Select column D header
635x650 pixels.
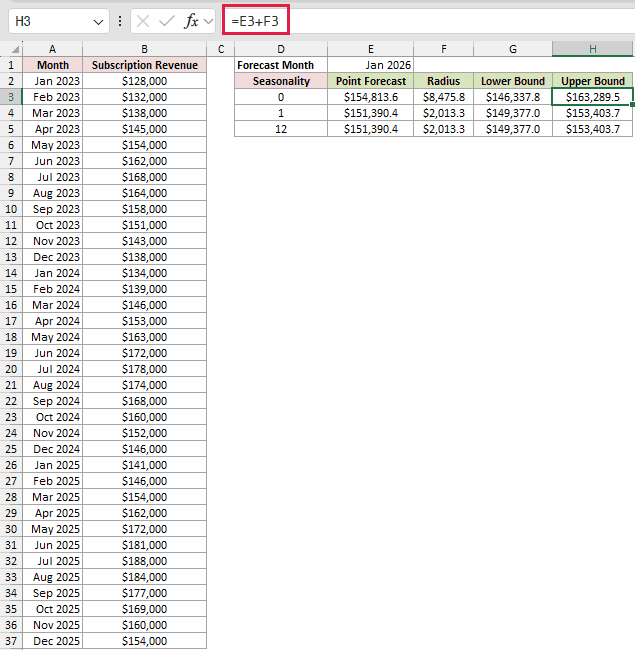281,49
